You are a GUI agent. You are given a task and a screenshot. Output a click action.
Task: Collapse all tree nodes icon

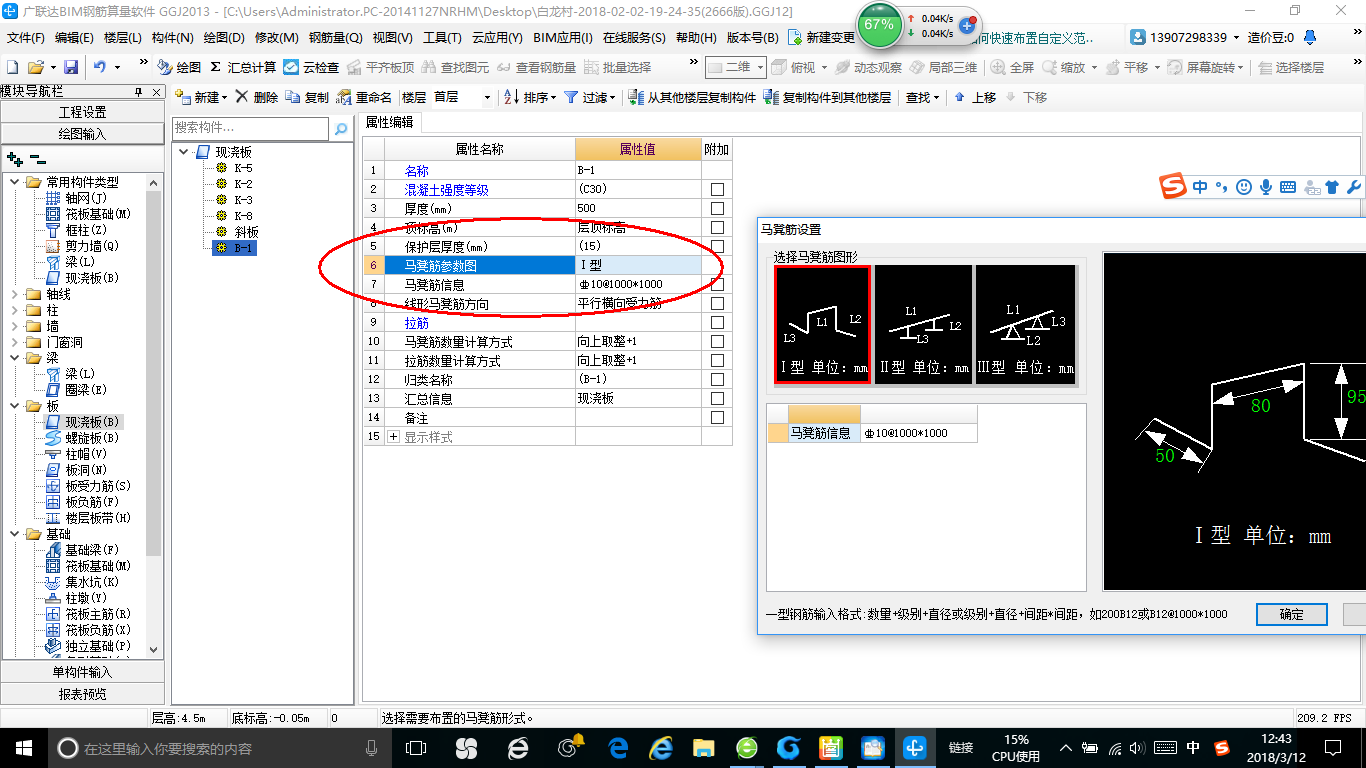(38, 159)
